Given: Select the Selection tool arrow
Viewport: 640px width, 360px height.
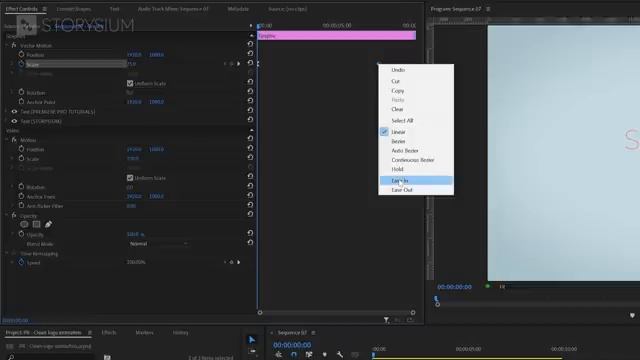Looking at the screenshot, I should click(252, 340).
